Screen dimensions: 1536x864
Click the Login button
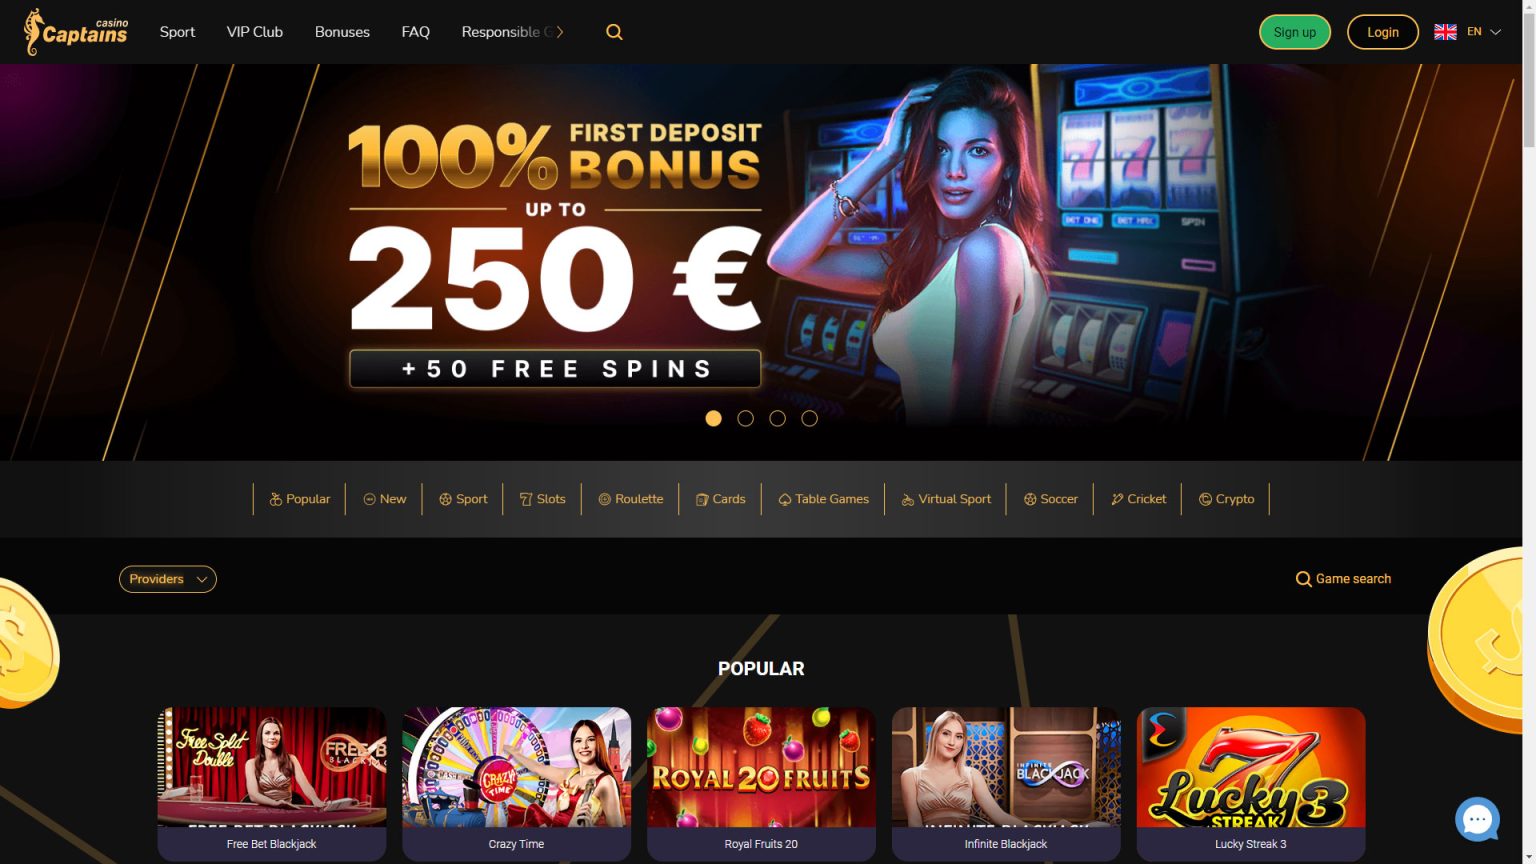[x=1383, y=32]
